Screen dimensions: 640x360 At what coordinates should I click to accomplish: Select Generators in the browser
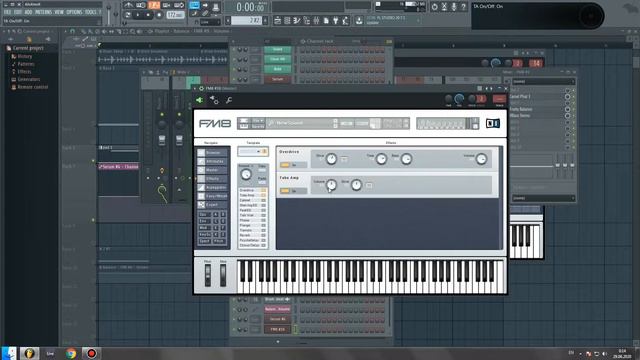click(29, 79)
